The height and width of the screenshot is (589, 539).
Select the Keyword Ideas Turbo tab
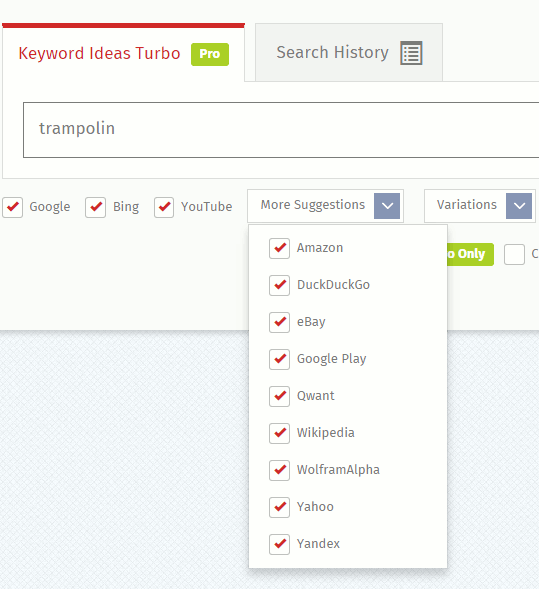pyautogui.click(x=124, y=53)
